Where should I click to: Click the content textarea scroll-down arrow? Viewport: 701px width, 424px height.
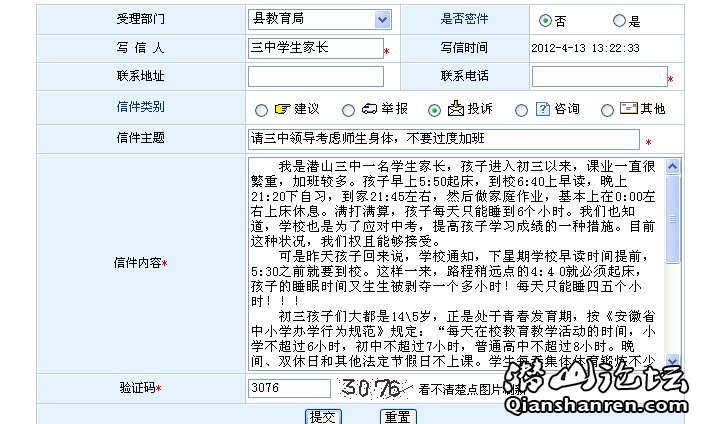[672, 360]
